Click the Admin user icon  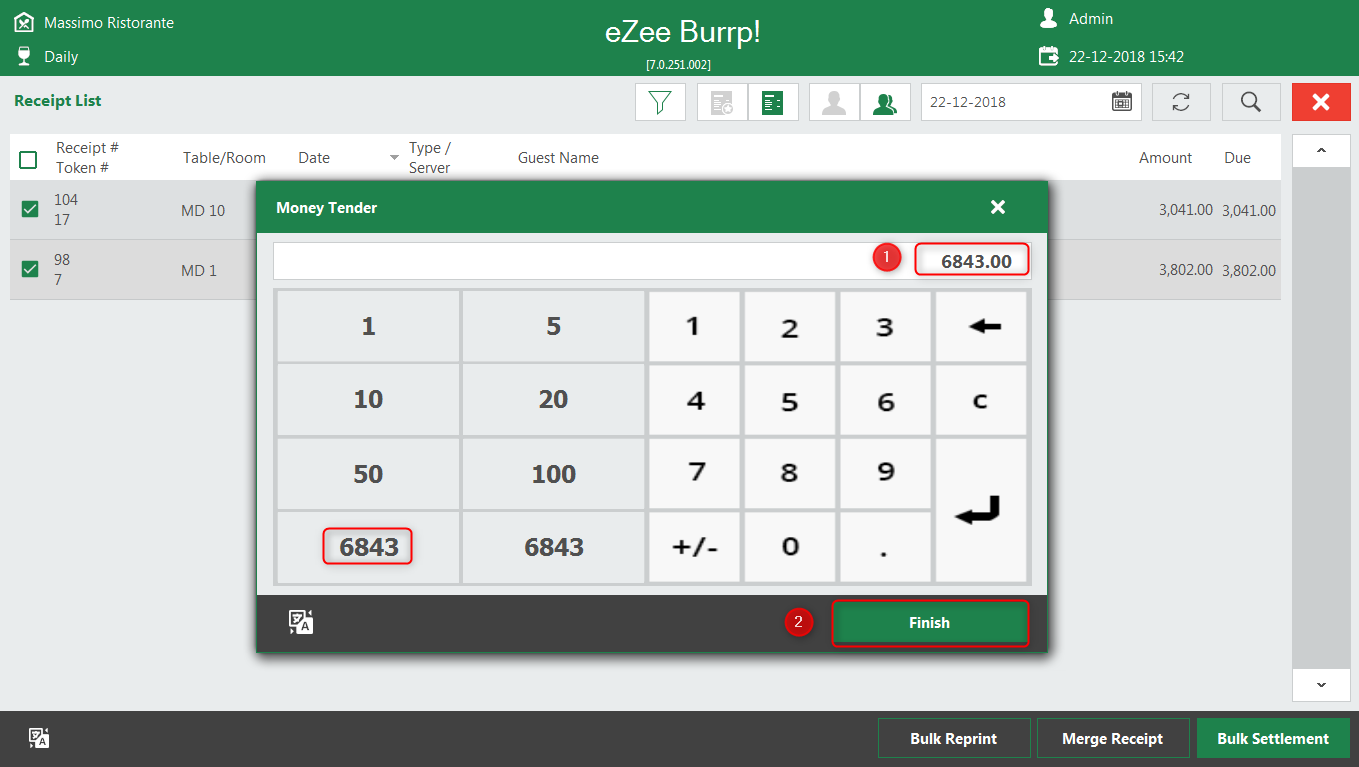point(1048,19)
